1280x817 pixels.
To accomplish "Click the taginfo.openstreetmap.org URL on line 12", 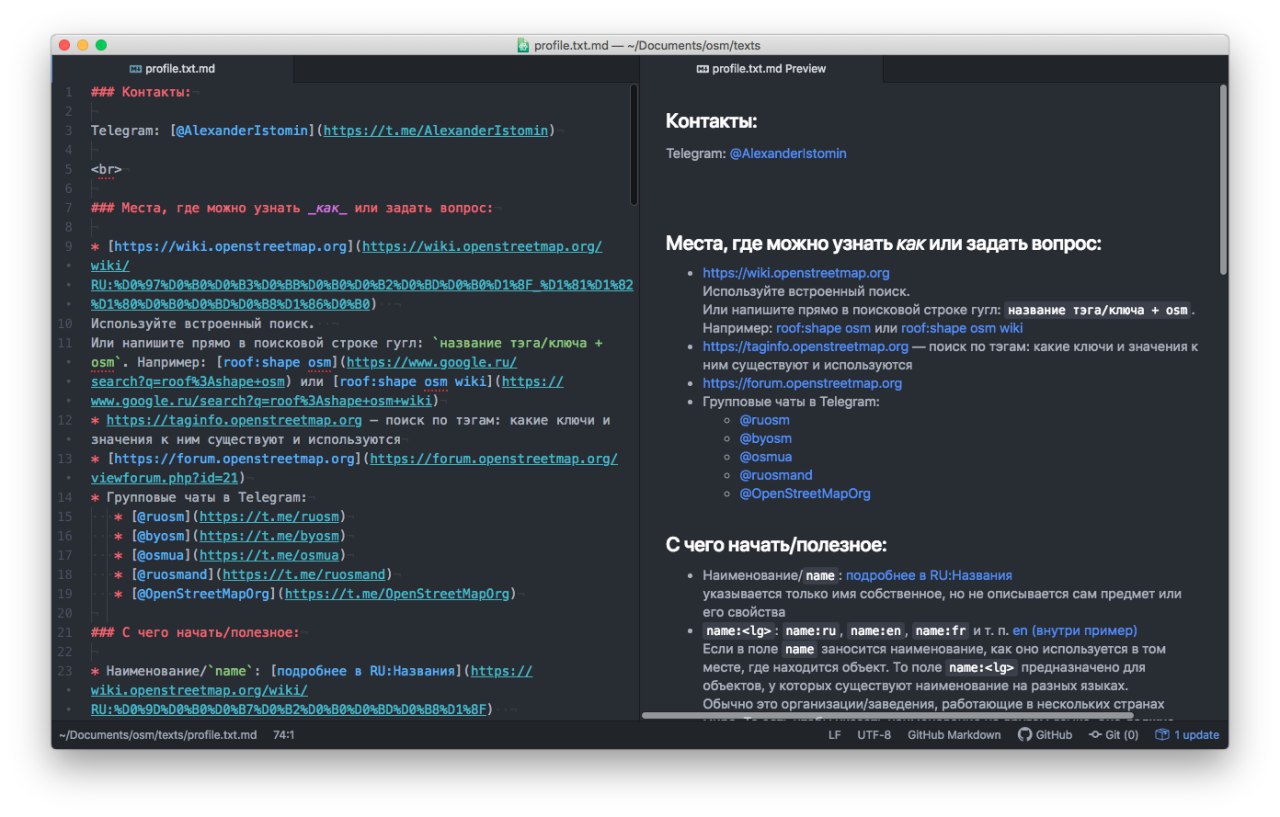I will pyautogui.click(x=234, y=420).
